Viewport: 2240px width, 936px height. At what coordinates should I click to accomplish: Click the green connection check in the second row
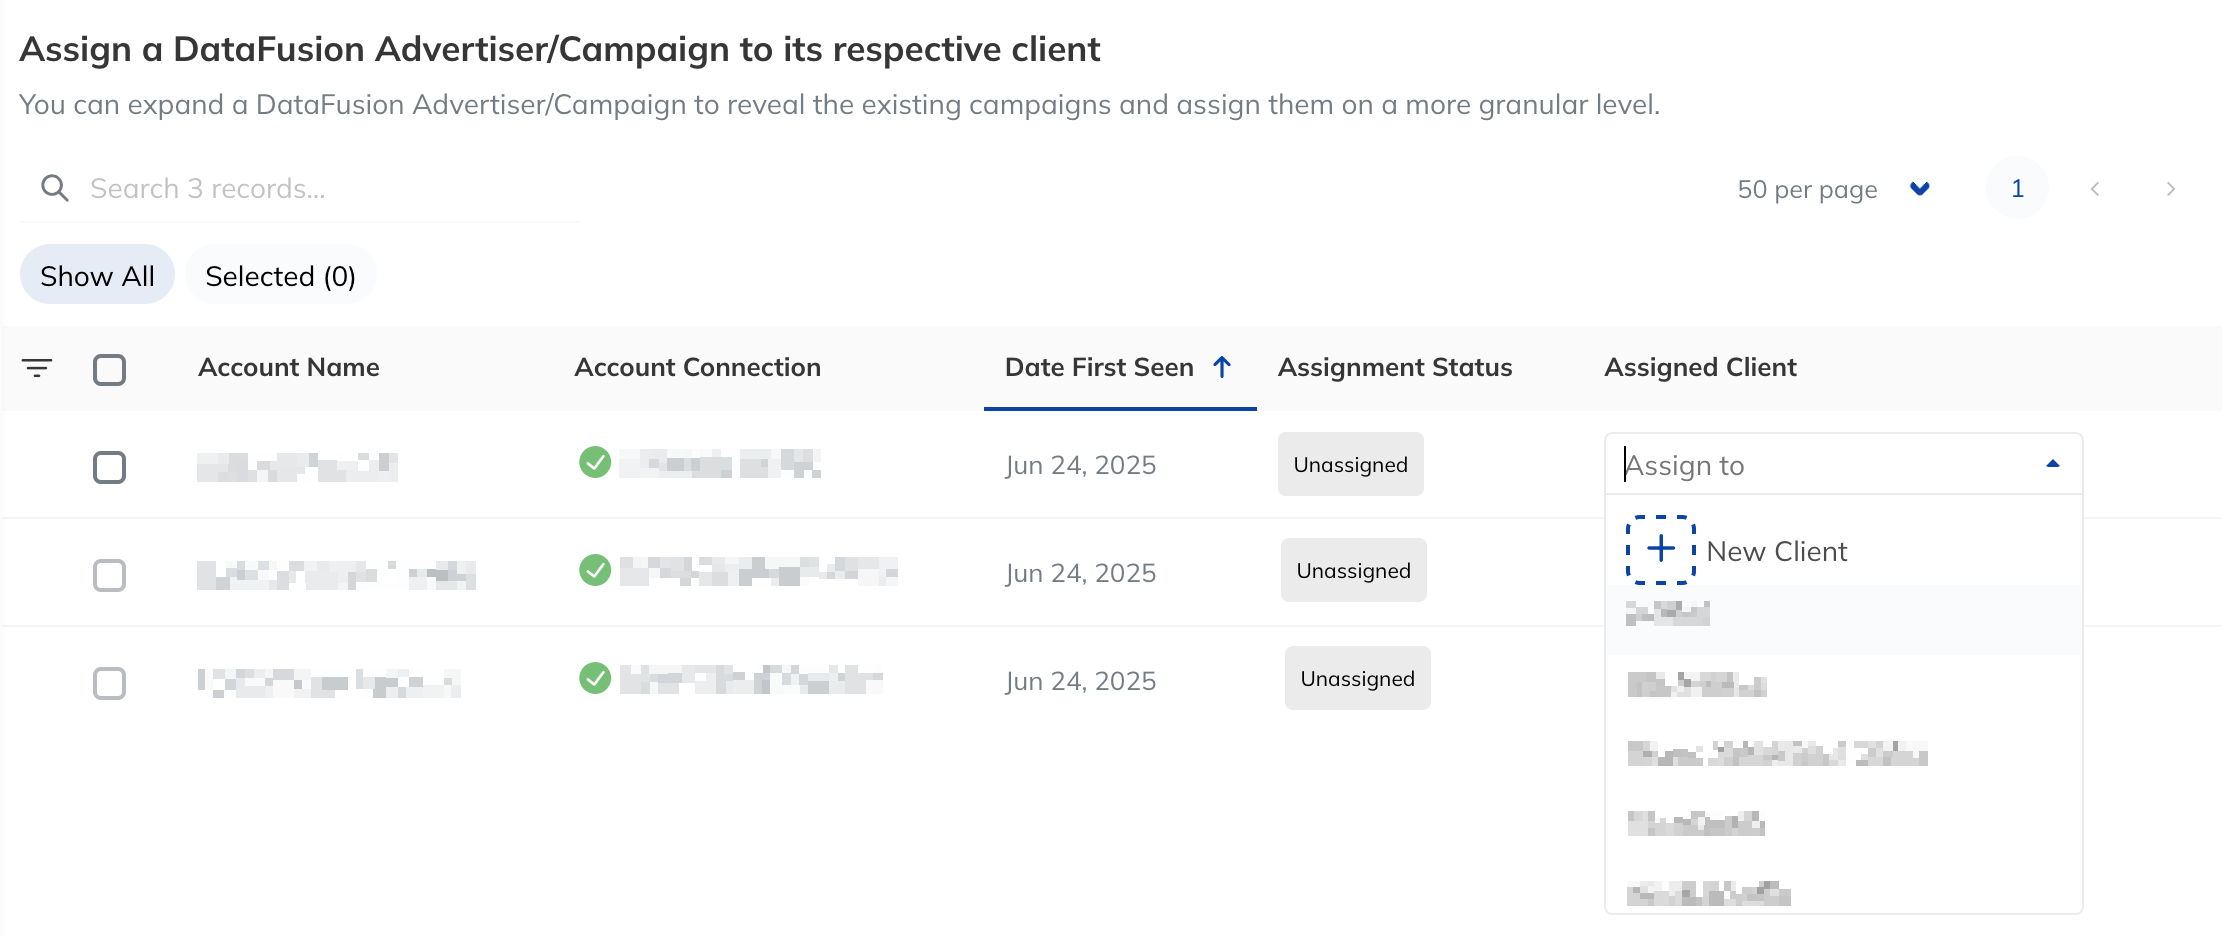pyautogui.click(x=595, y=570)
